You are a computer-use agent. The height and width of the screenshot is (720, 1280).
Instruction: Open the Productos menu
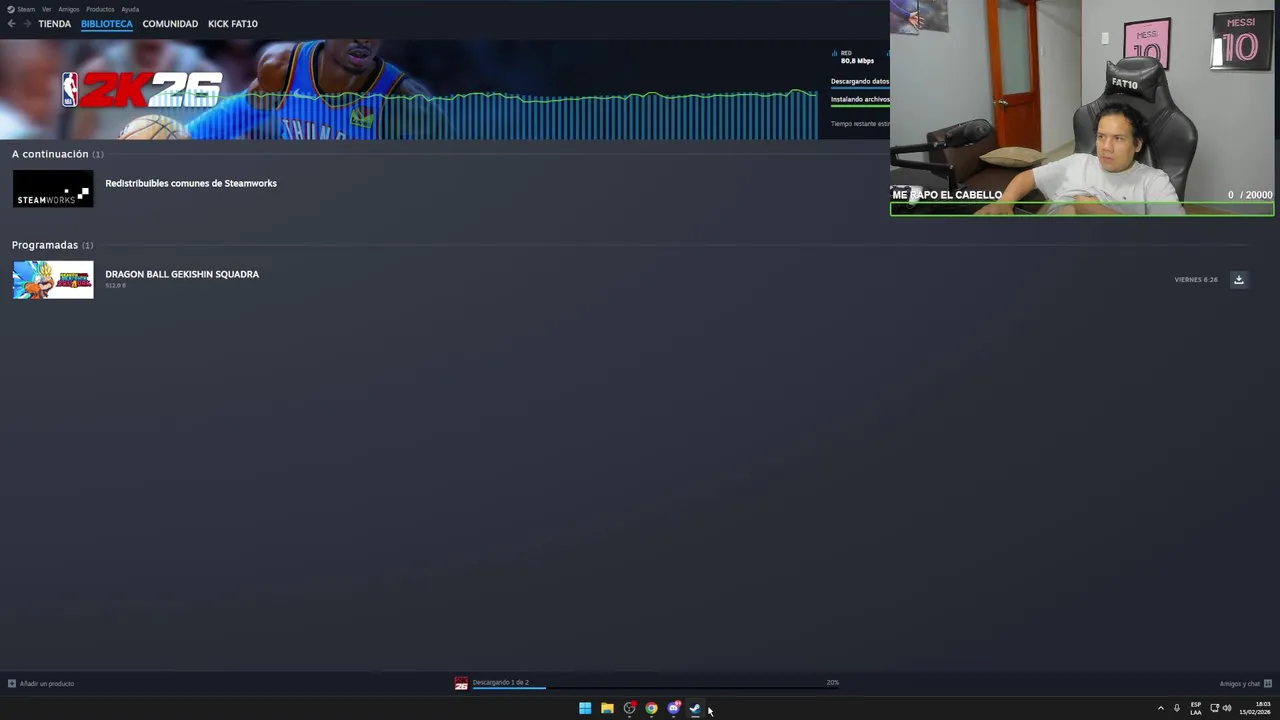(x=100, y=9)
